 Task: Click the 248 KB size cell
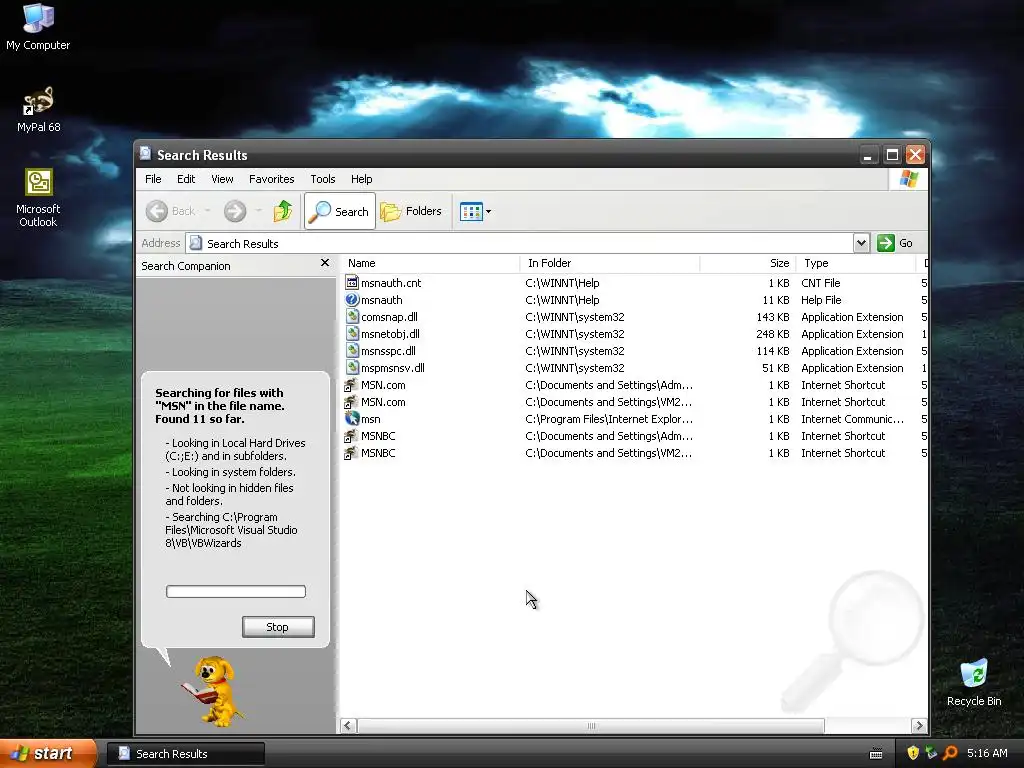coord(773,334)
